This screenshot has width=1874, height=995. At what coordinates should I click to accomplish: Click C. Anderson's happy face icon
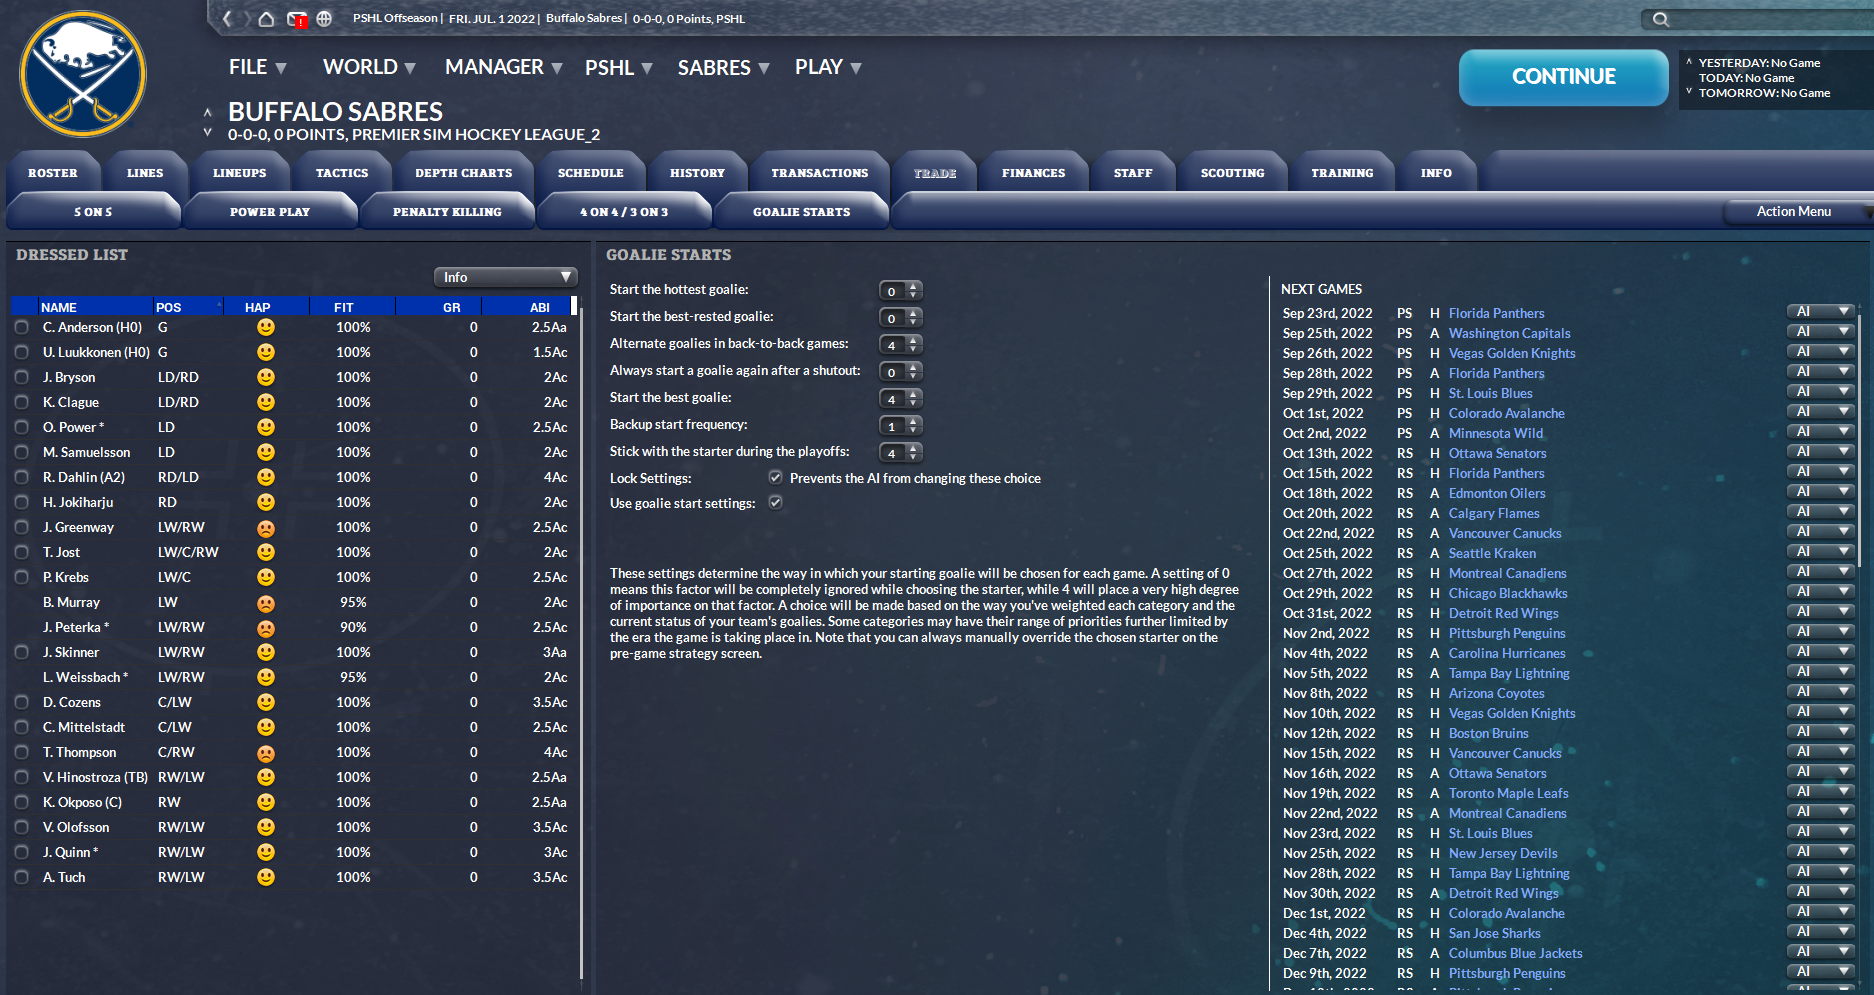(x=266, y=327)
